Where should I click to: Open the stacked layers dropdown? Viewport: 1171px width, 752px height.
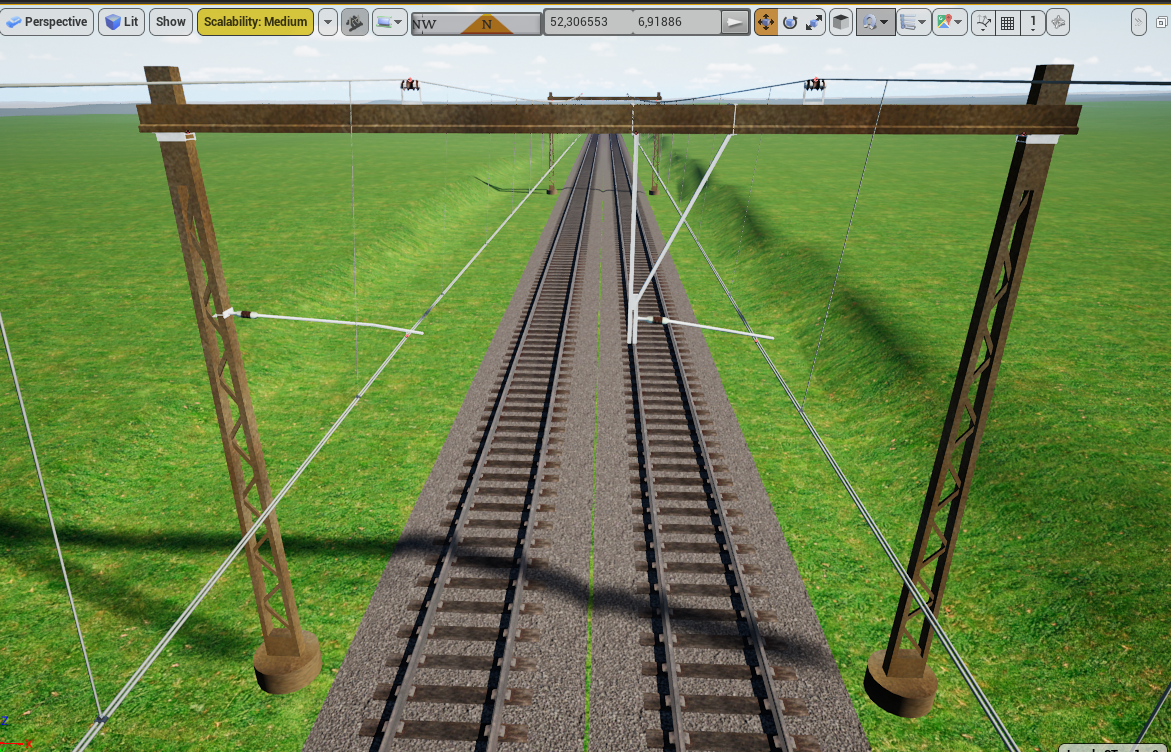913,22
